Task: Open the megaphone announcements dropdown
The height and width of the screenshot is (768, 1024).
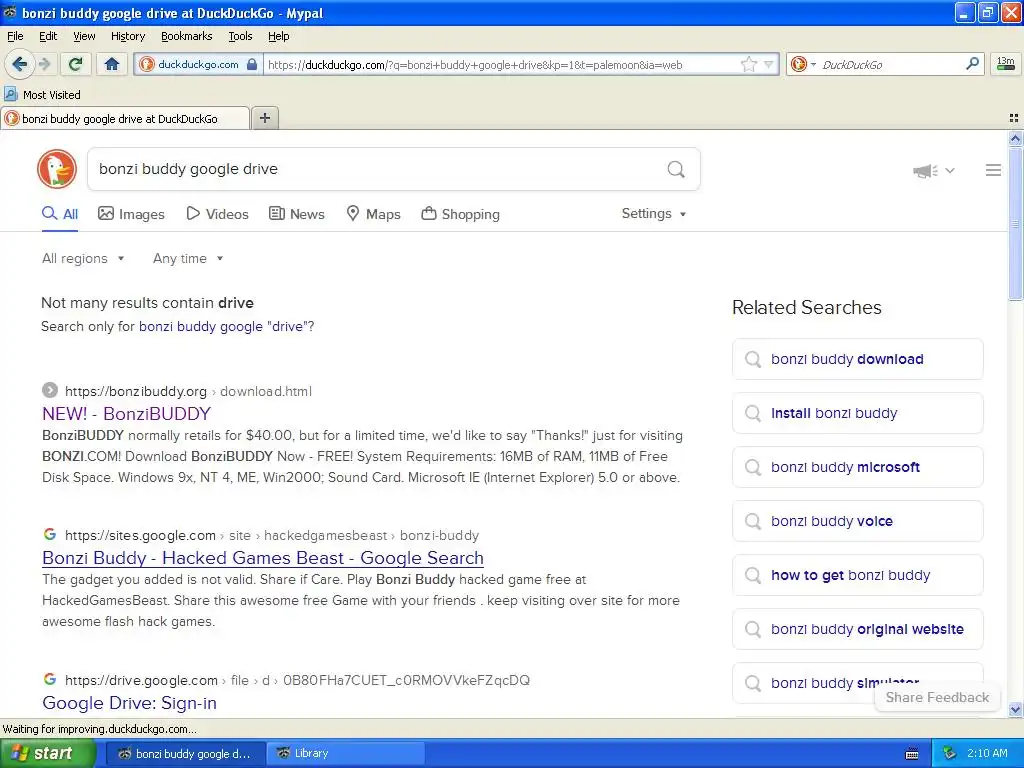Action: click(934, 170)
